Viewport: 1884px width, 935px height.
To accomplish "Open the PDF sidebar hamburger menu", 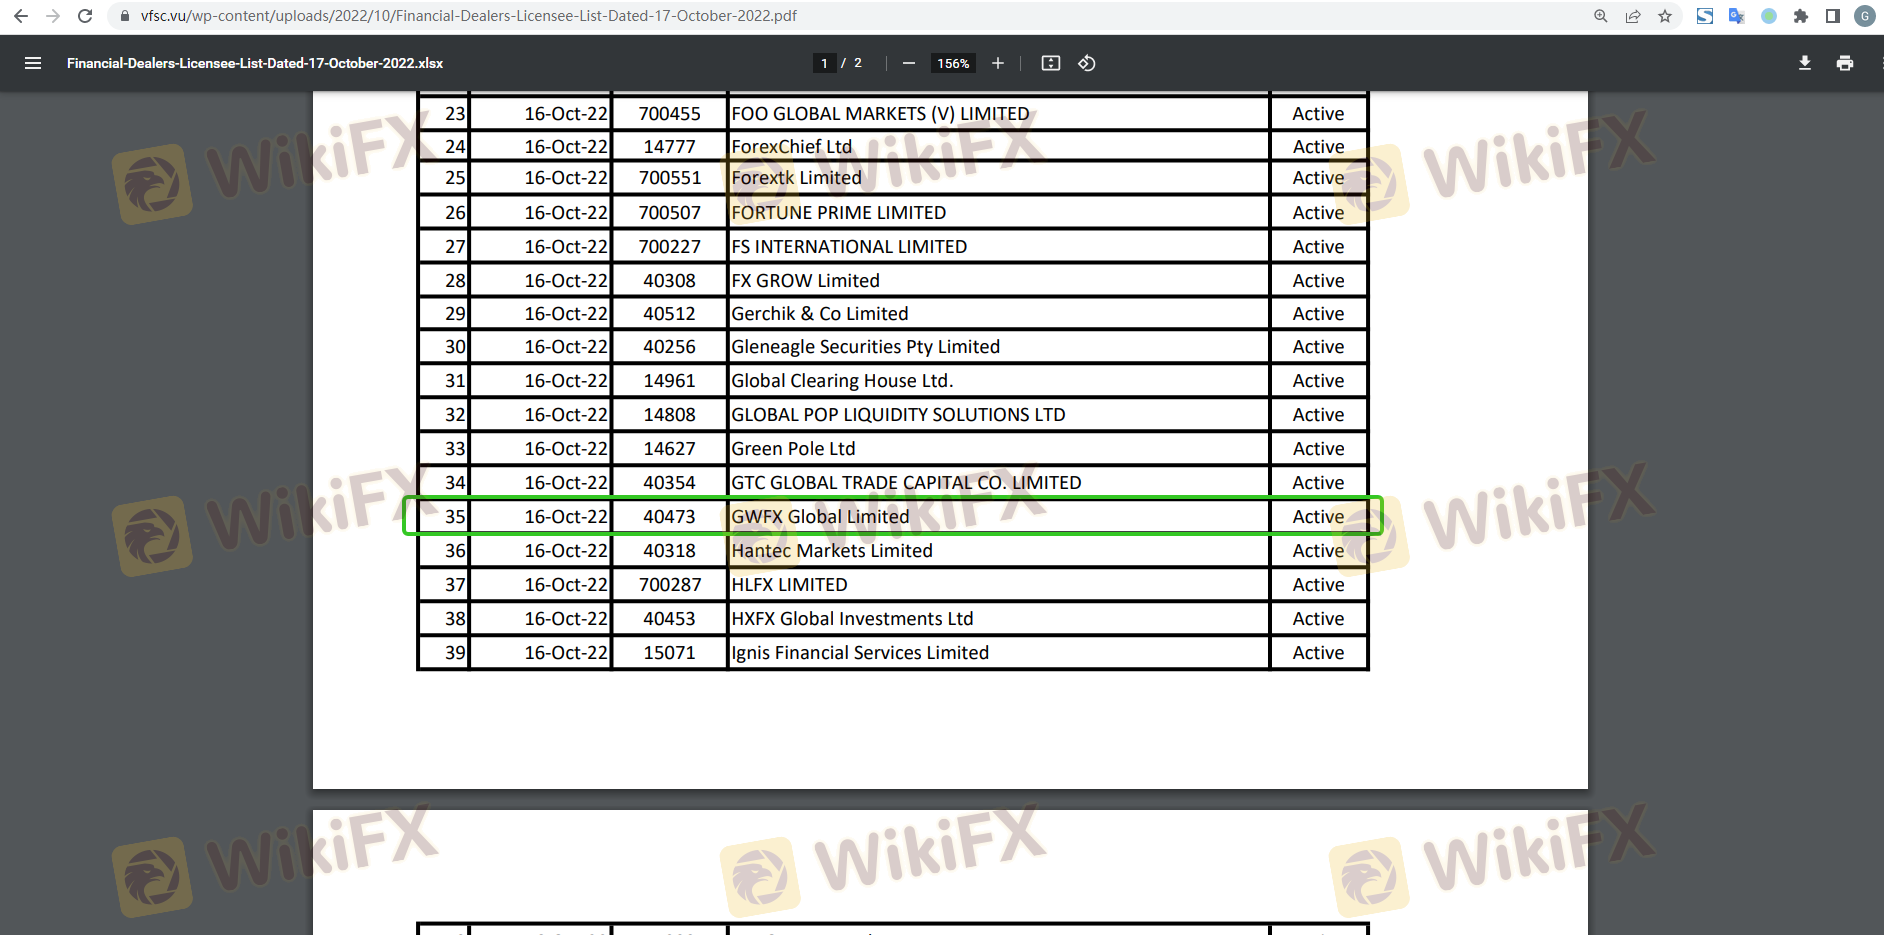I will (33, 63).
